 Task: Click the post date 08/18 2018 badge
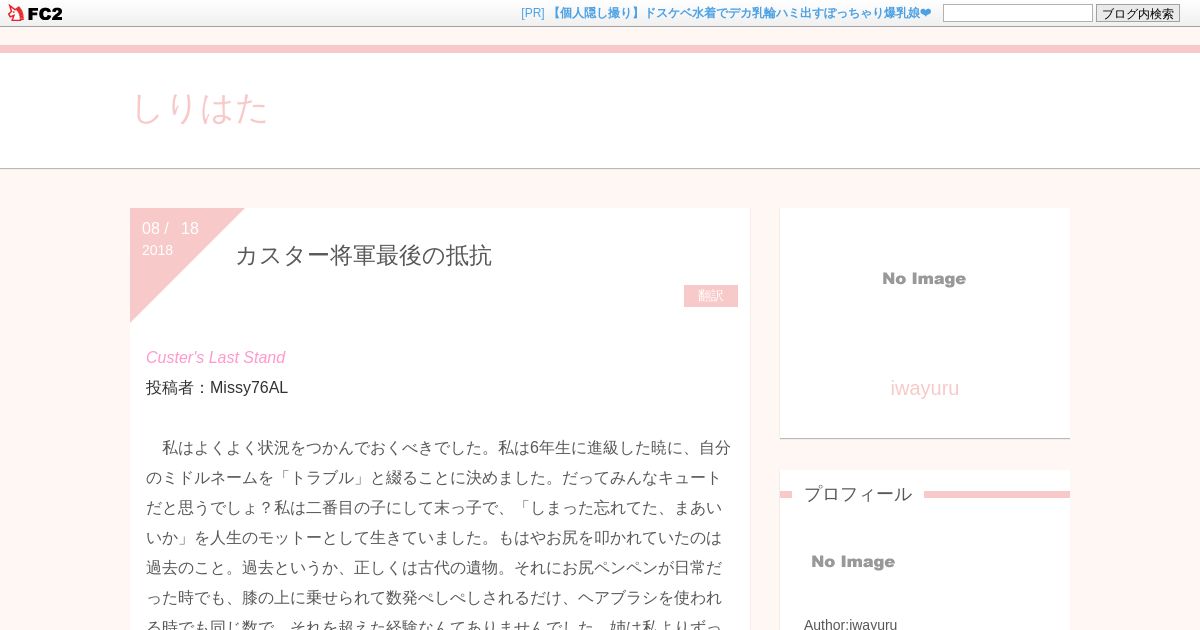[171, 238]
